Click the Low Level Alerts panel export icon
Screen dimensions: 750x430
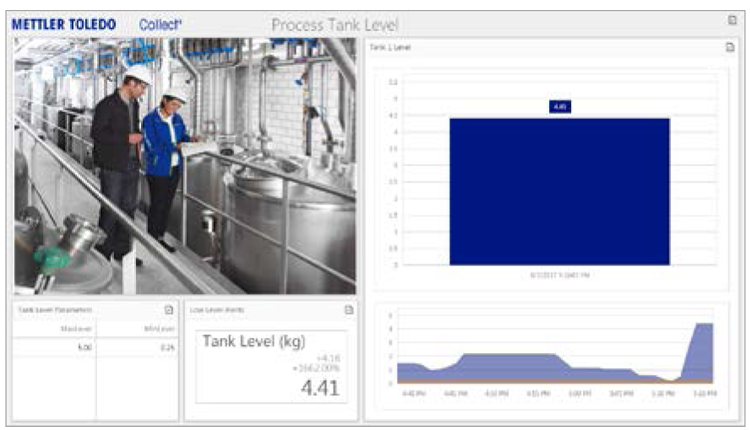coord(348,309)
